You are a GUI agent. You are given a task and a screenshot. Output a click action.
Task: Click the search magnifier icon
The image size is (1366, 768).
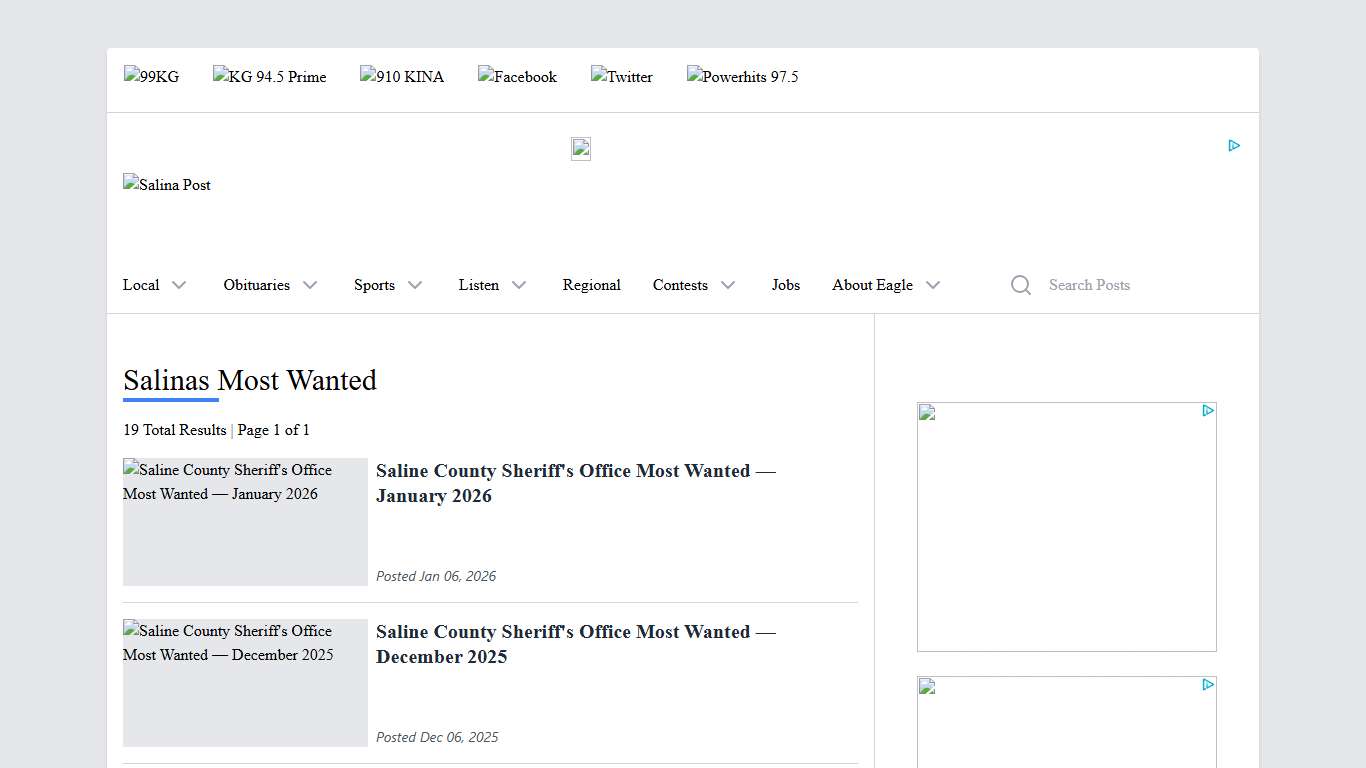click(x=1020, y=285)
